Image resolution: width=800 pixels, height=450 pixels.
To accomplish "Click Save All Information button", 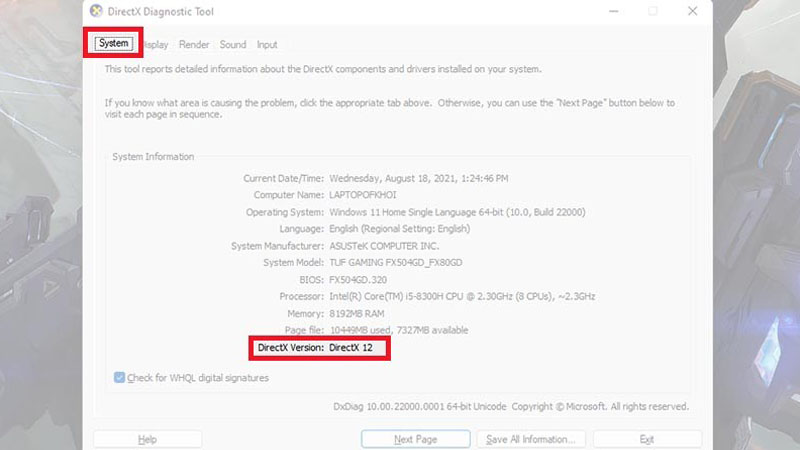I will [529, 439].
